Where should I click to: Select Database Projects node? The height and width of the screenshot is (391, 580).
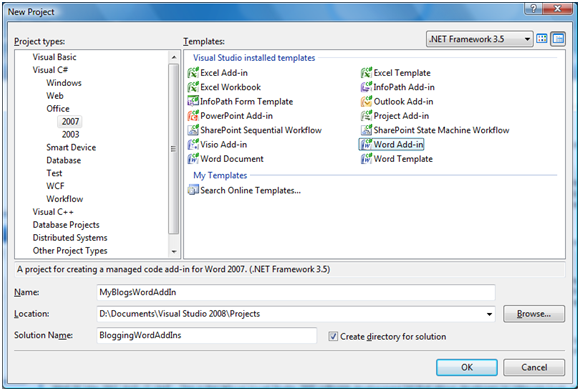click(66, 225)
